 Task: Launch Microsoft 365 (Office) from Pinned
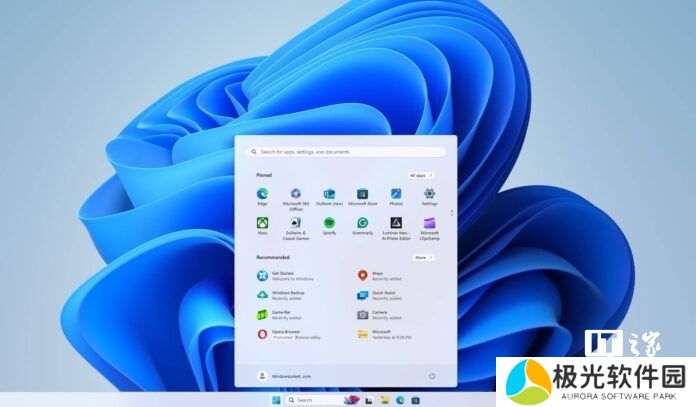pos(295,194)
